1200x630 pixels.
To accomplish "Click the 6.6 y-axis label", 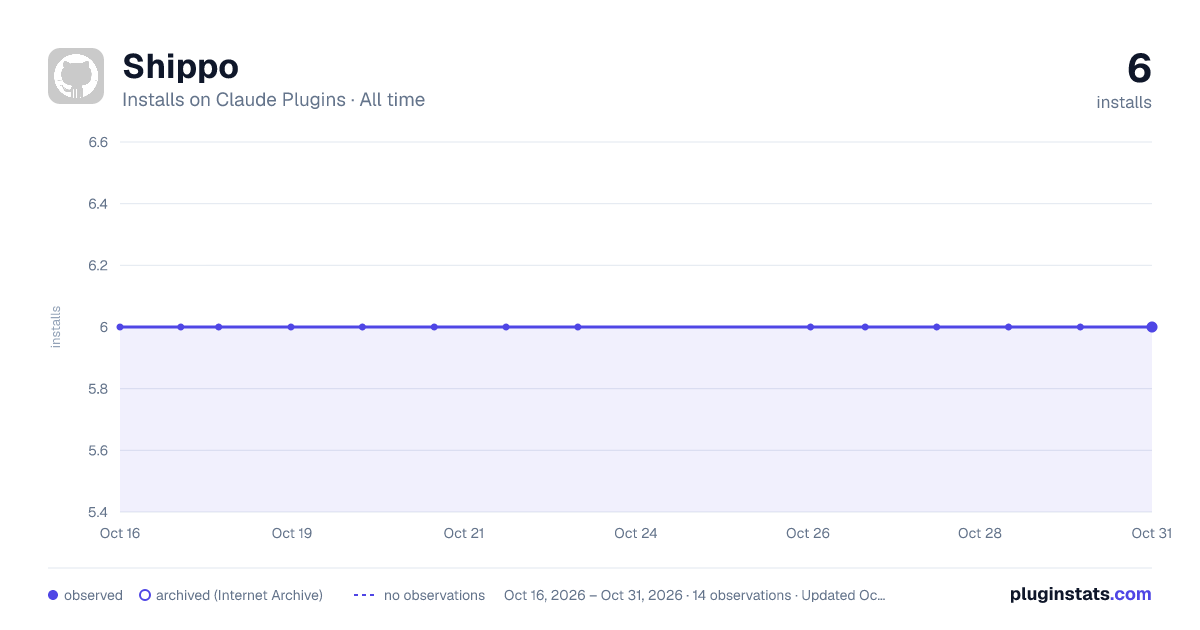I will click(x=98, y=142).
